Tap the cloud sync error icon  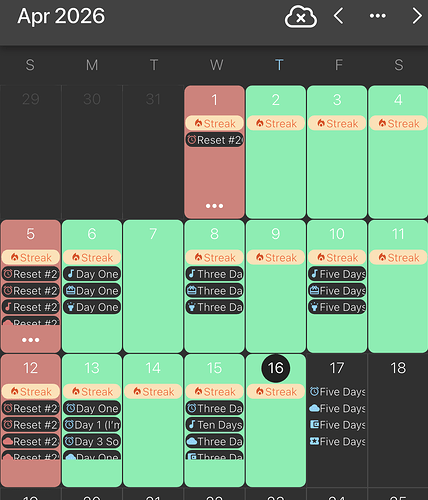tap(301, 17)
